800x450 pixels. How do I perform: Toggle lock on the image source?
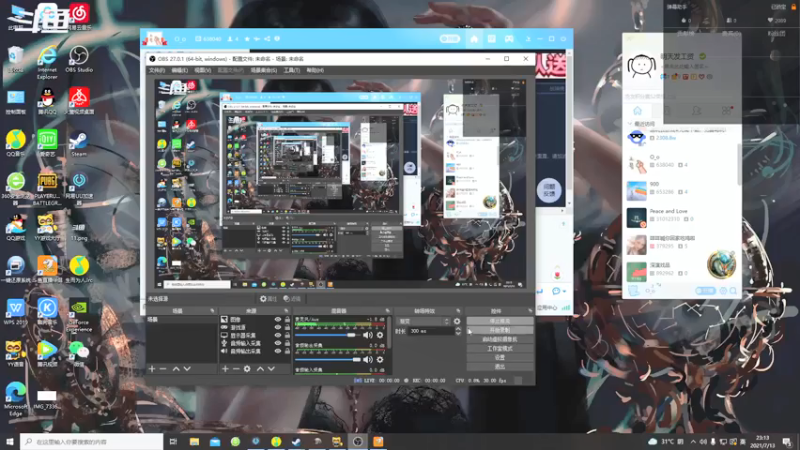pyautogui.click(x=287, y=319)
